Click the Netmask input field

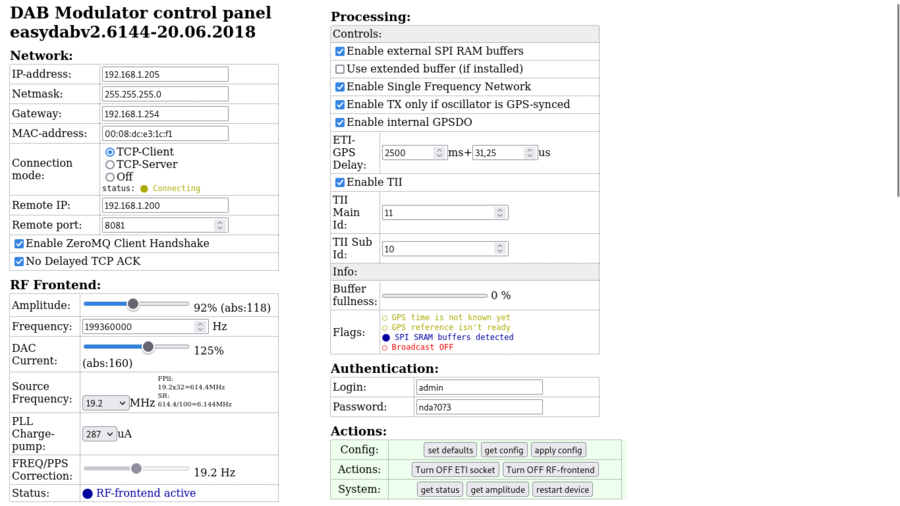165,94
